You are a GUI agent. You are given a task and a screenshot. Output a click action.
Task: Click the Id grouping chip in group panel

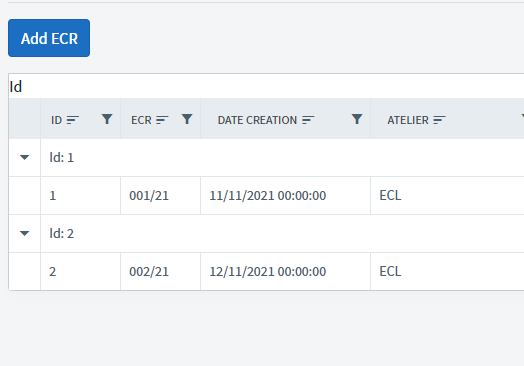(x=16, y=87)
